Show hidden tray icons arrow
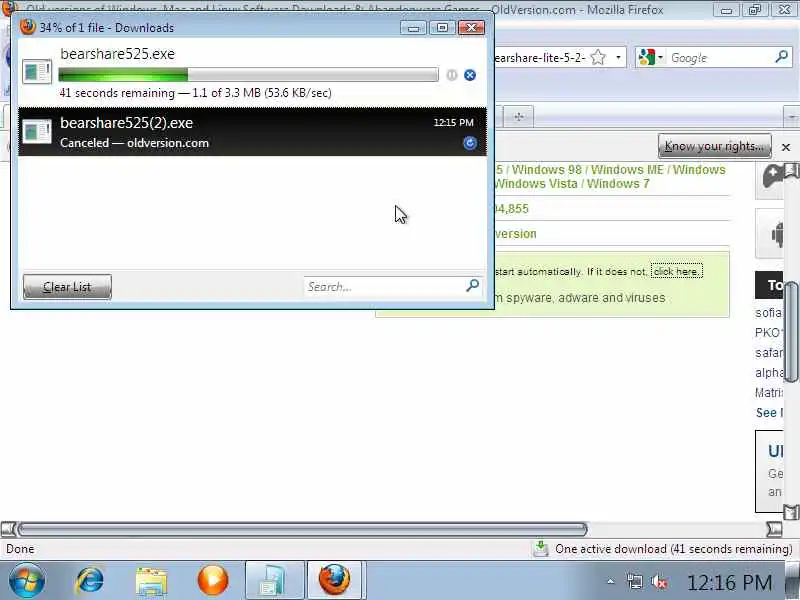The width and height of the screenshot is (800, 600). click(610, 582)
